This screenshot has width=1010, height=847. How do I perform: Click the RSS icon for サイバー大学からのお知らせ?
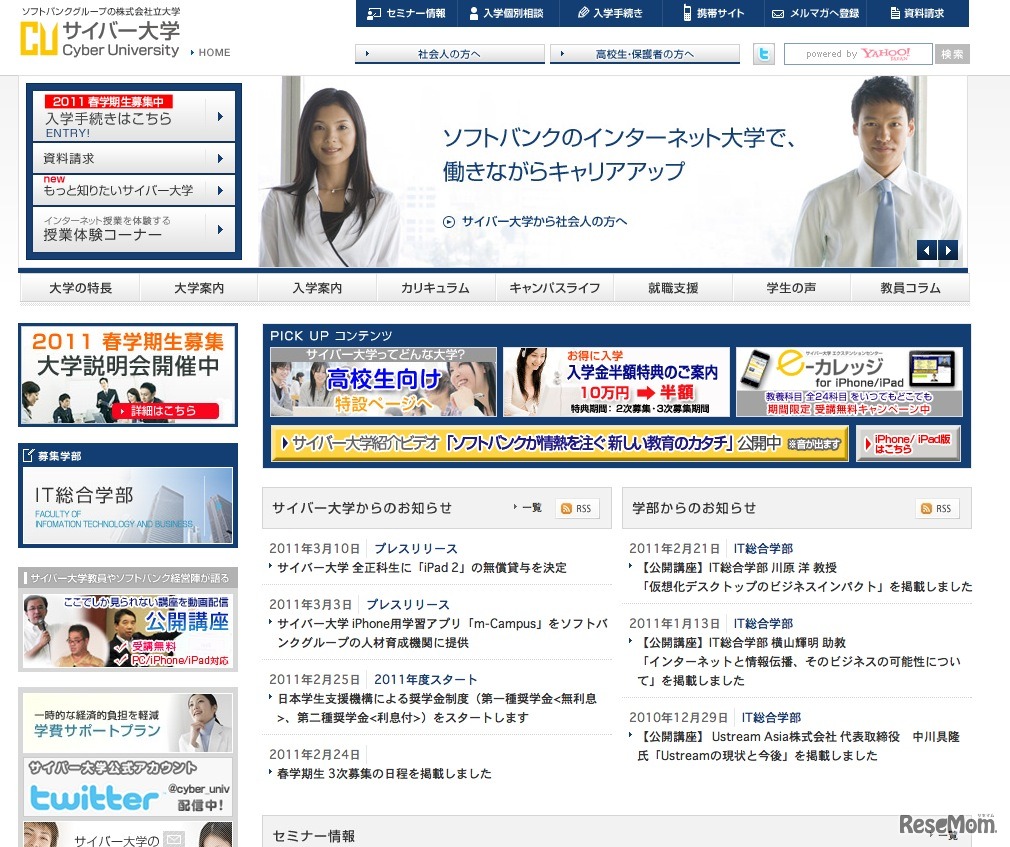point(576,508)
